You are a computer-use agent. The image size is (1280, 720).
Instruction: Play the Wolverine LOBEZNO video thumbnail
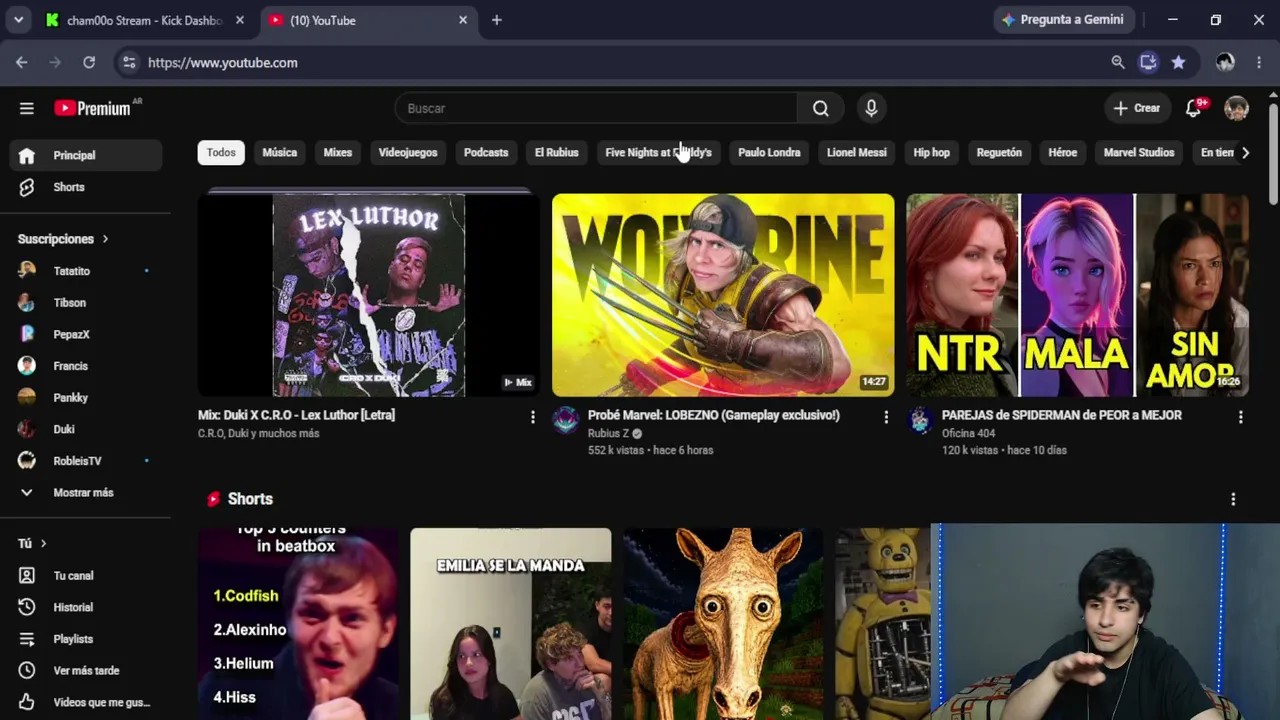click(x=723, y=295)
